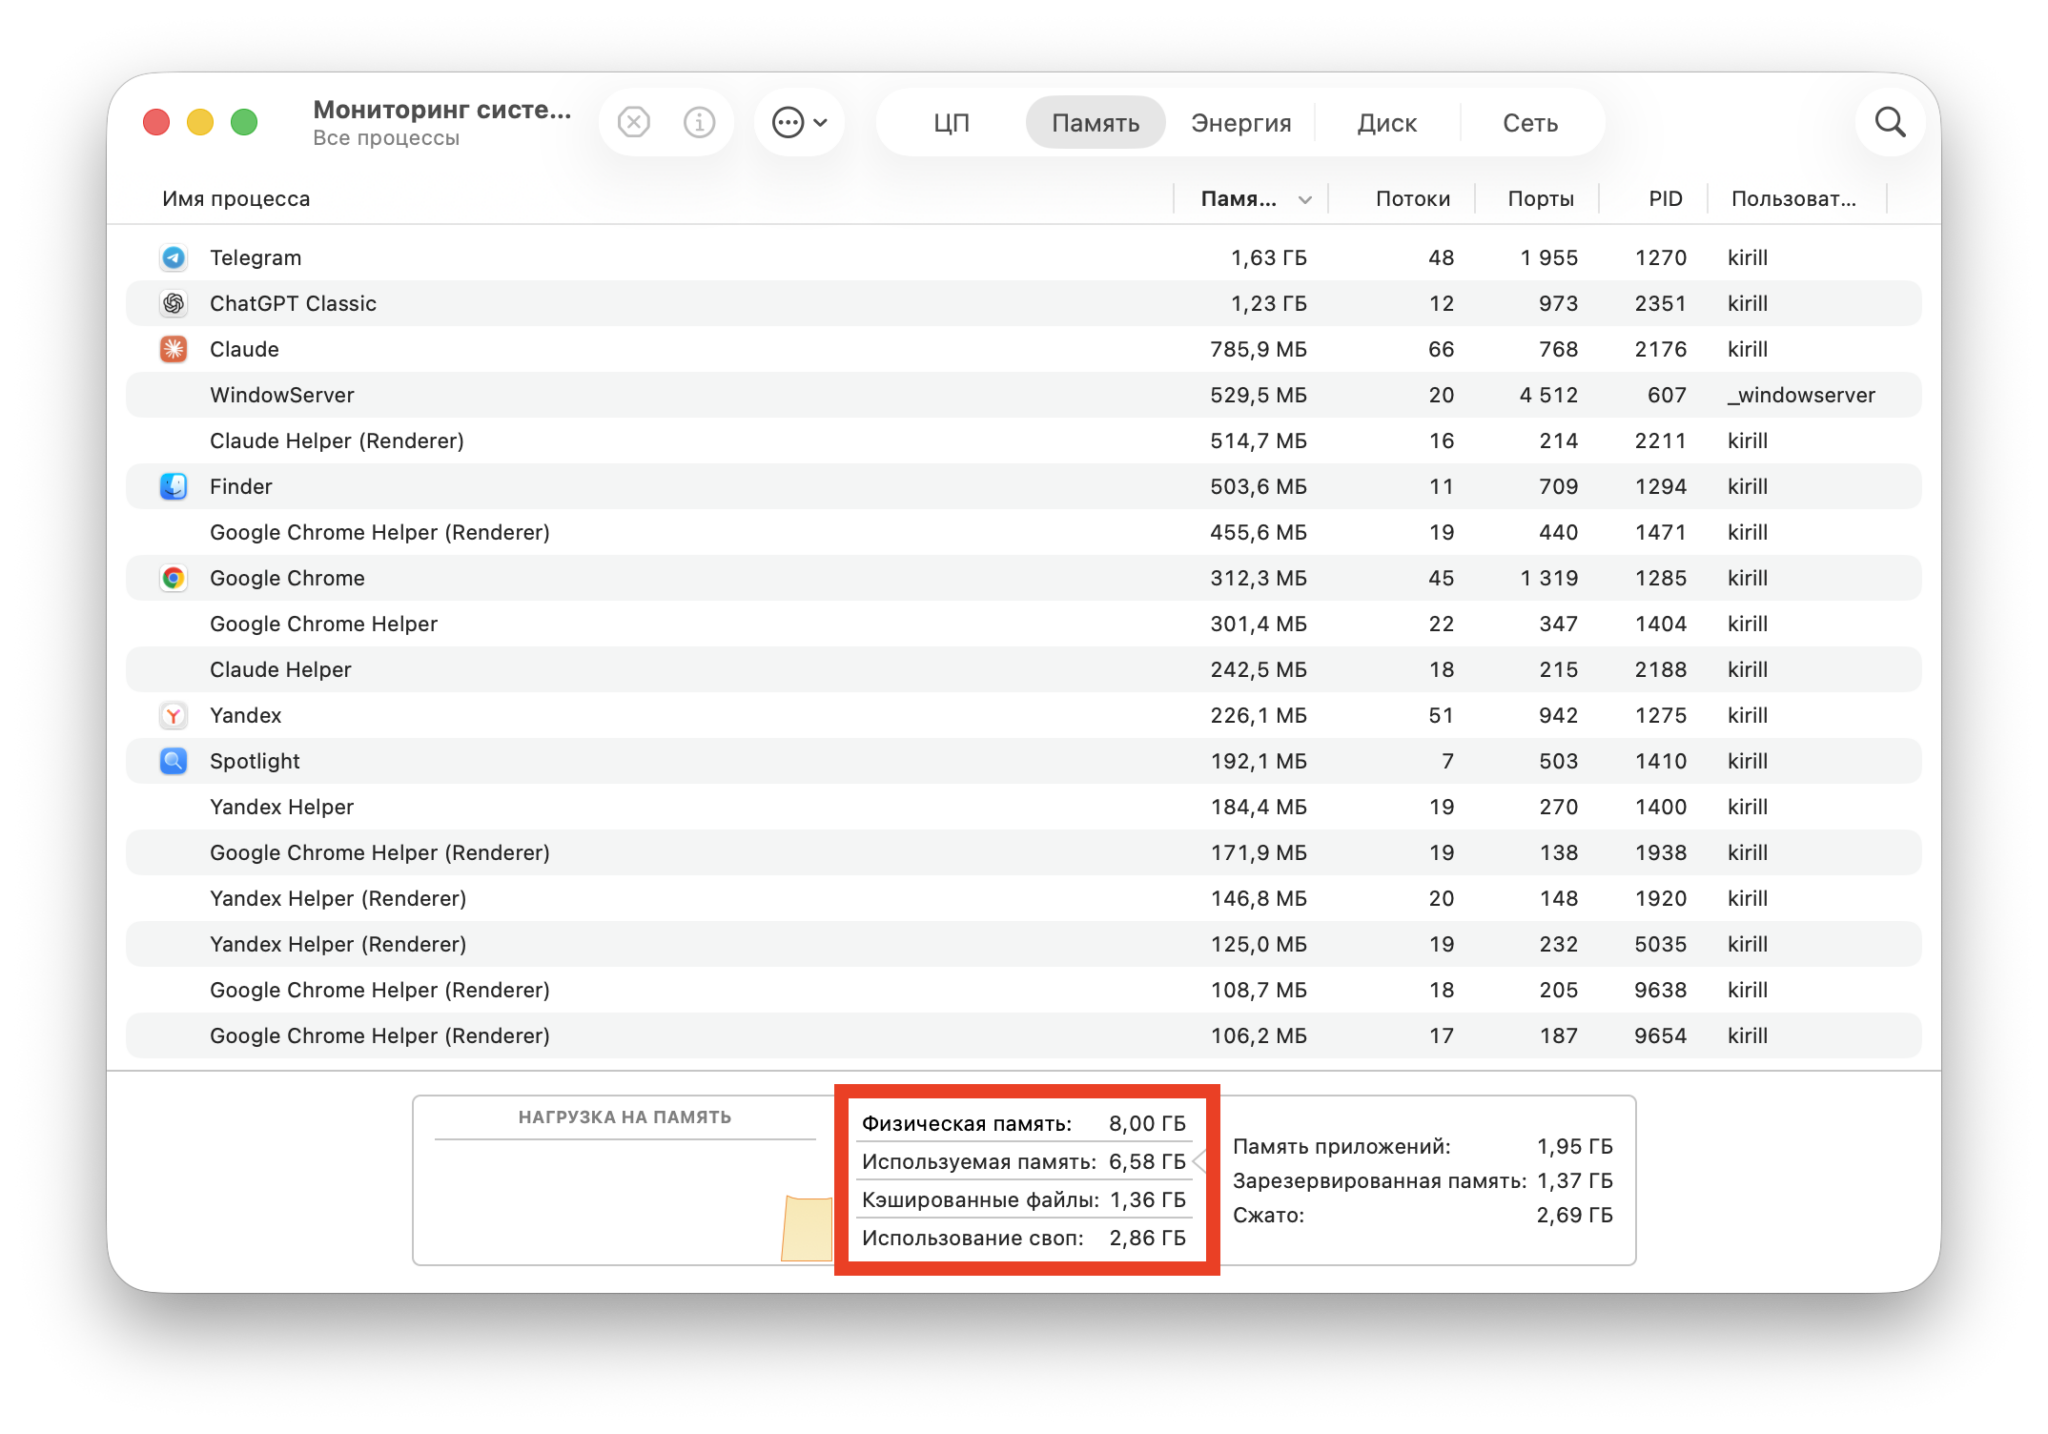This screenshot has width=2048, height=1434.
Task: Click the green fullscreen window button
Action: (x=244, y=122)
